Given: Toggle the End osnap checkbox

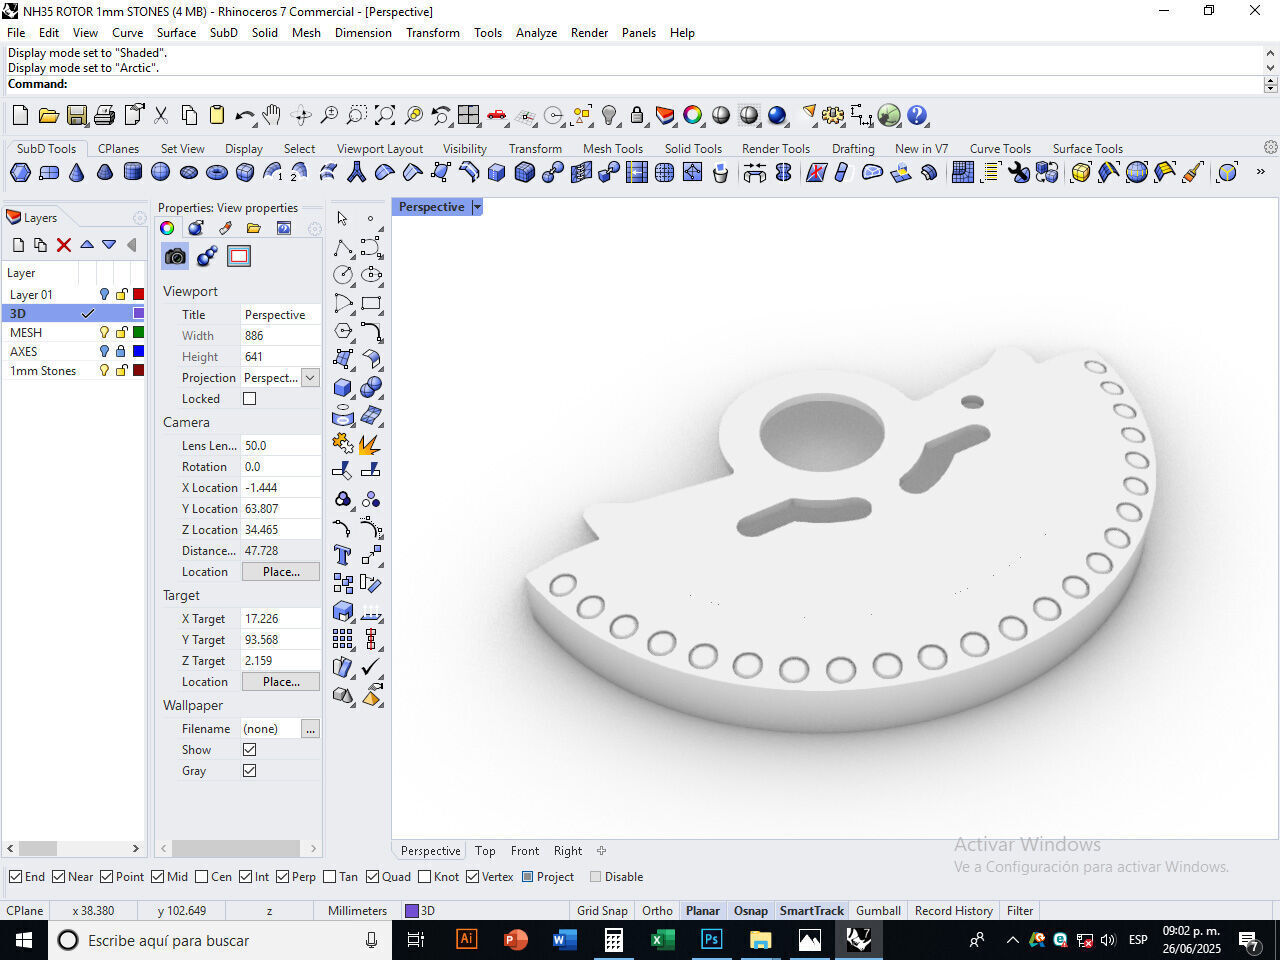Looking at the screenshot, I should pos(15,877).
